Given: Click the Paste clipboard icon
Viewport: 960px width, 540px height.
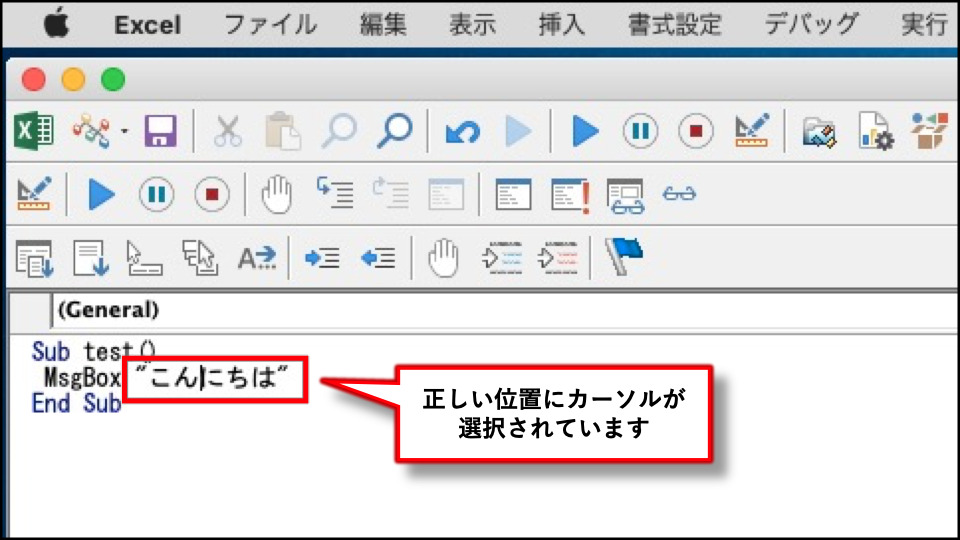Looking at the screenshot, I should [282, 130].
